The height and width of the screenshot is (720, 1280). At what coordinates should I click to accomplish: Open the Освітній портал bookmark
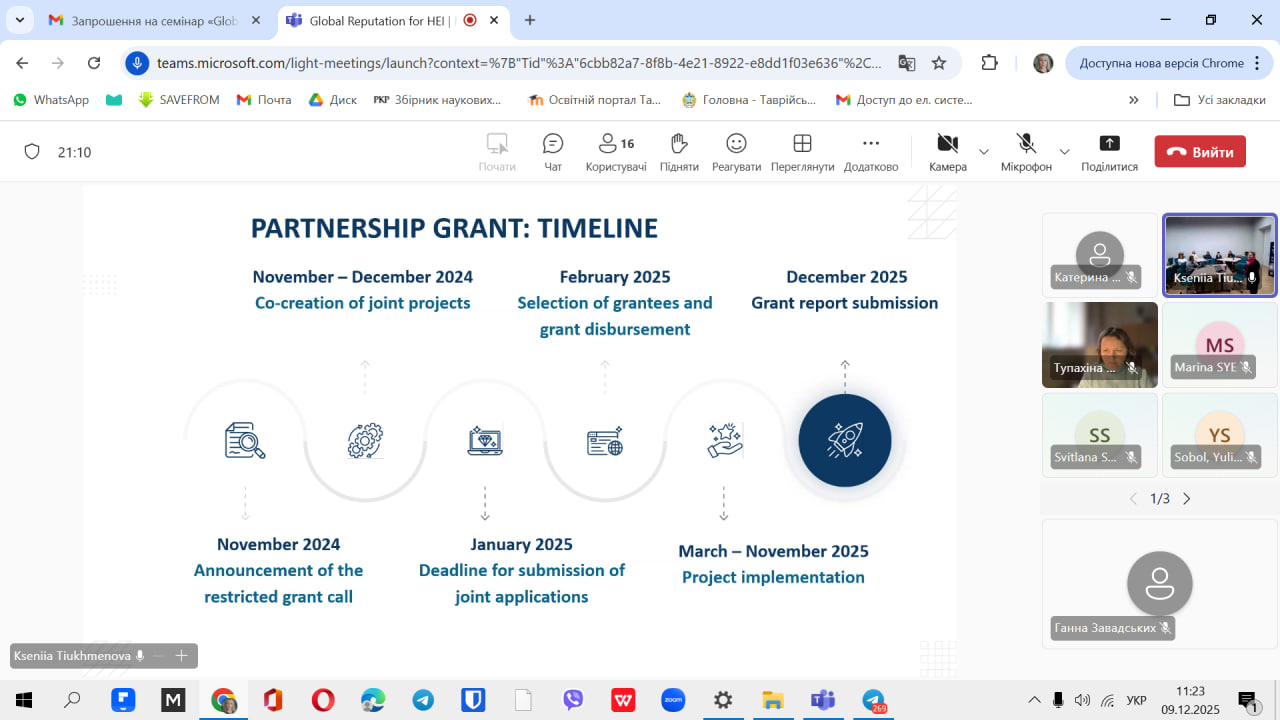click(594, 100)
